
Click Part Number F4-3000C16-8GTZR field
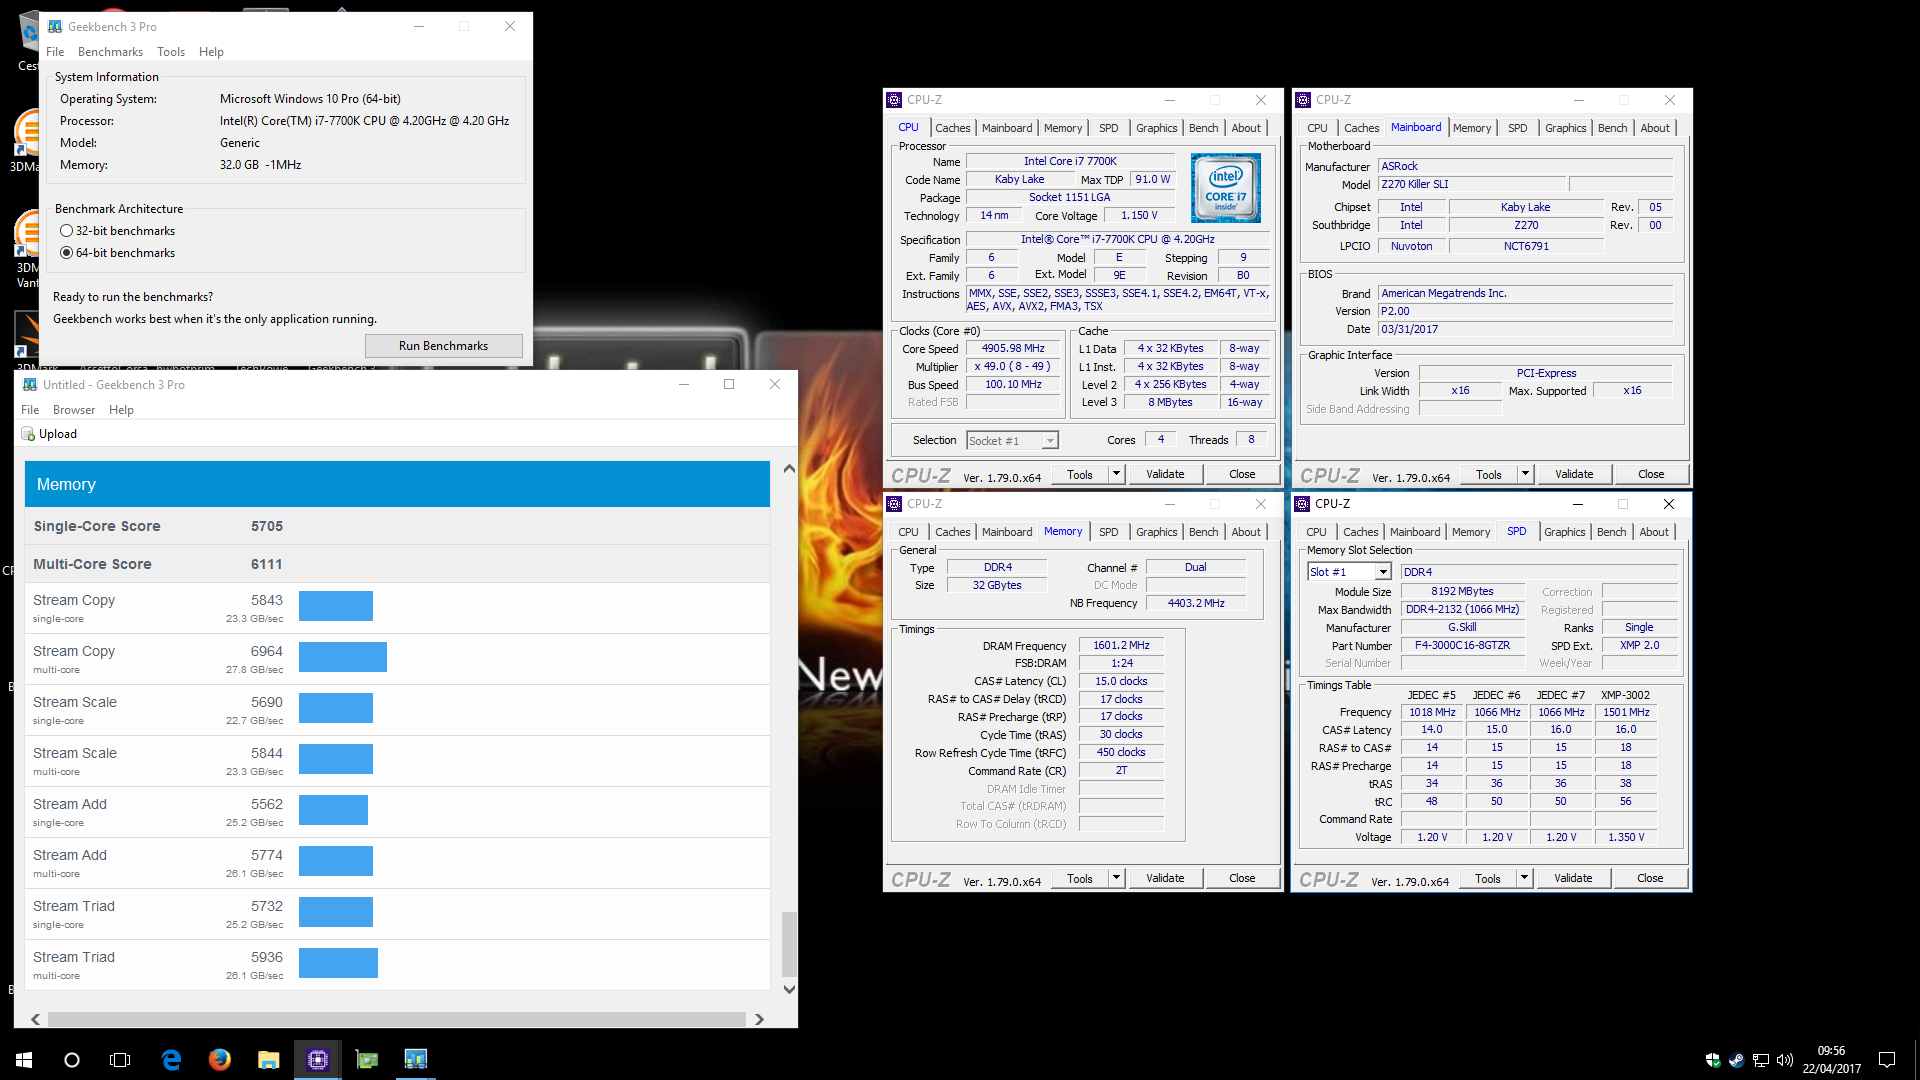click(x=1462, y=646)
